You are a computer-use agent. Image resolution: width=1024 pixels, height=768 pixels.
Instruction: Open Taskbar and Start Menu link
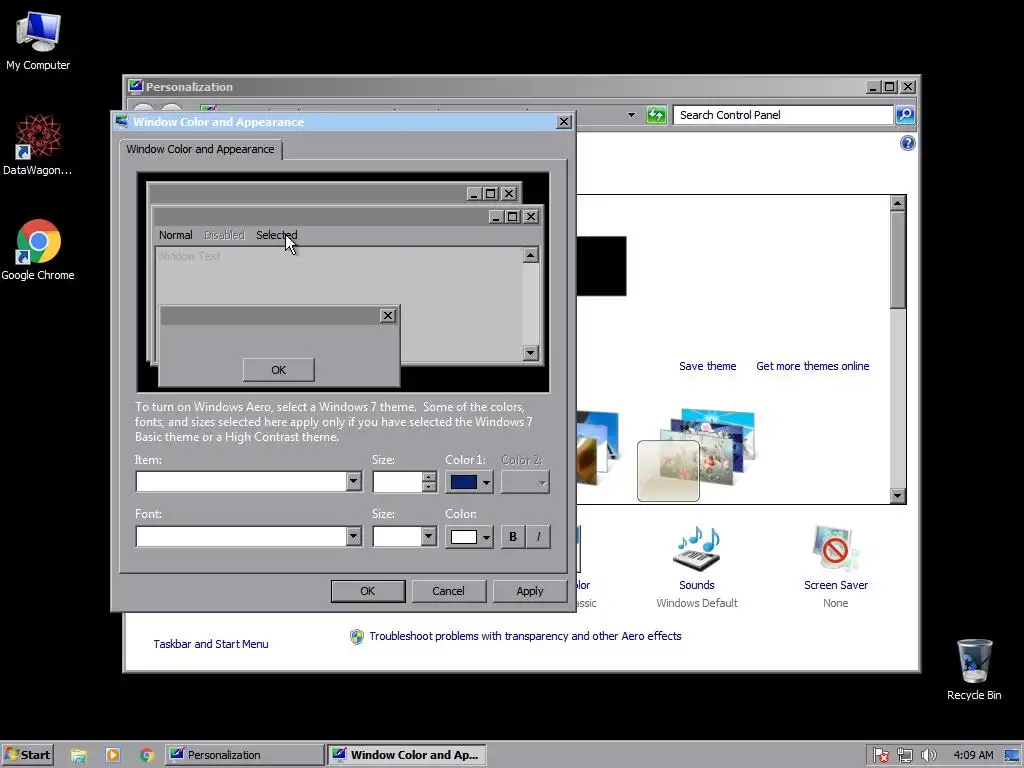211,644
